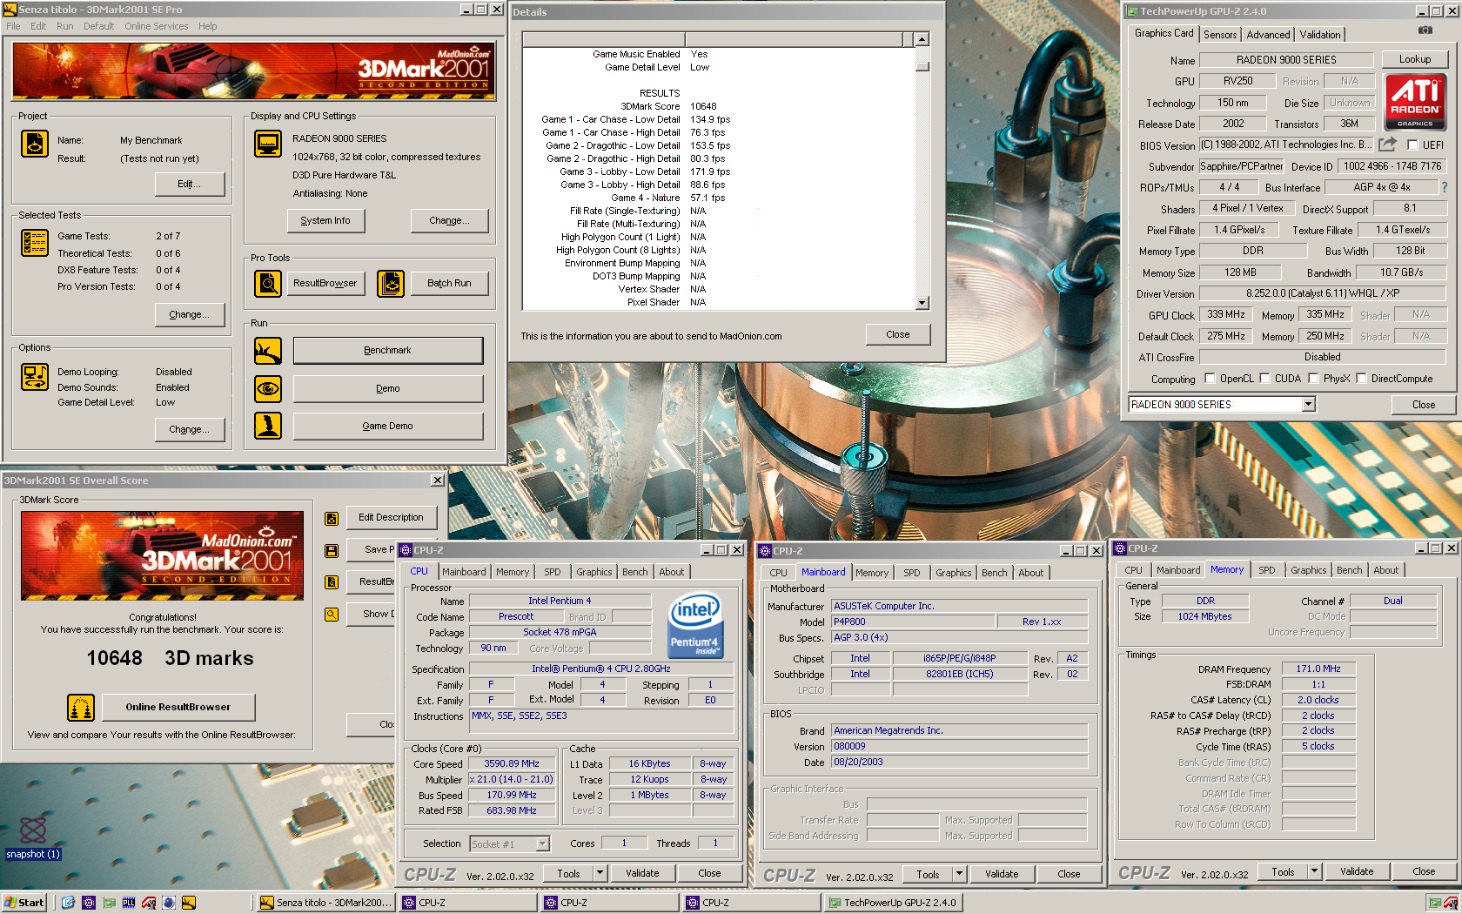Screen dimensions: 1462x914
Task: Click the Demo eye icon
Action: point(268,388)
